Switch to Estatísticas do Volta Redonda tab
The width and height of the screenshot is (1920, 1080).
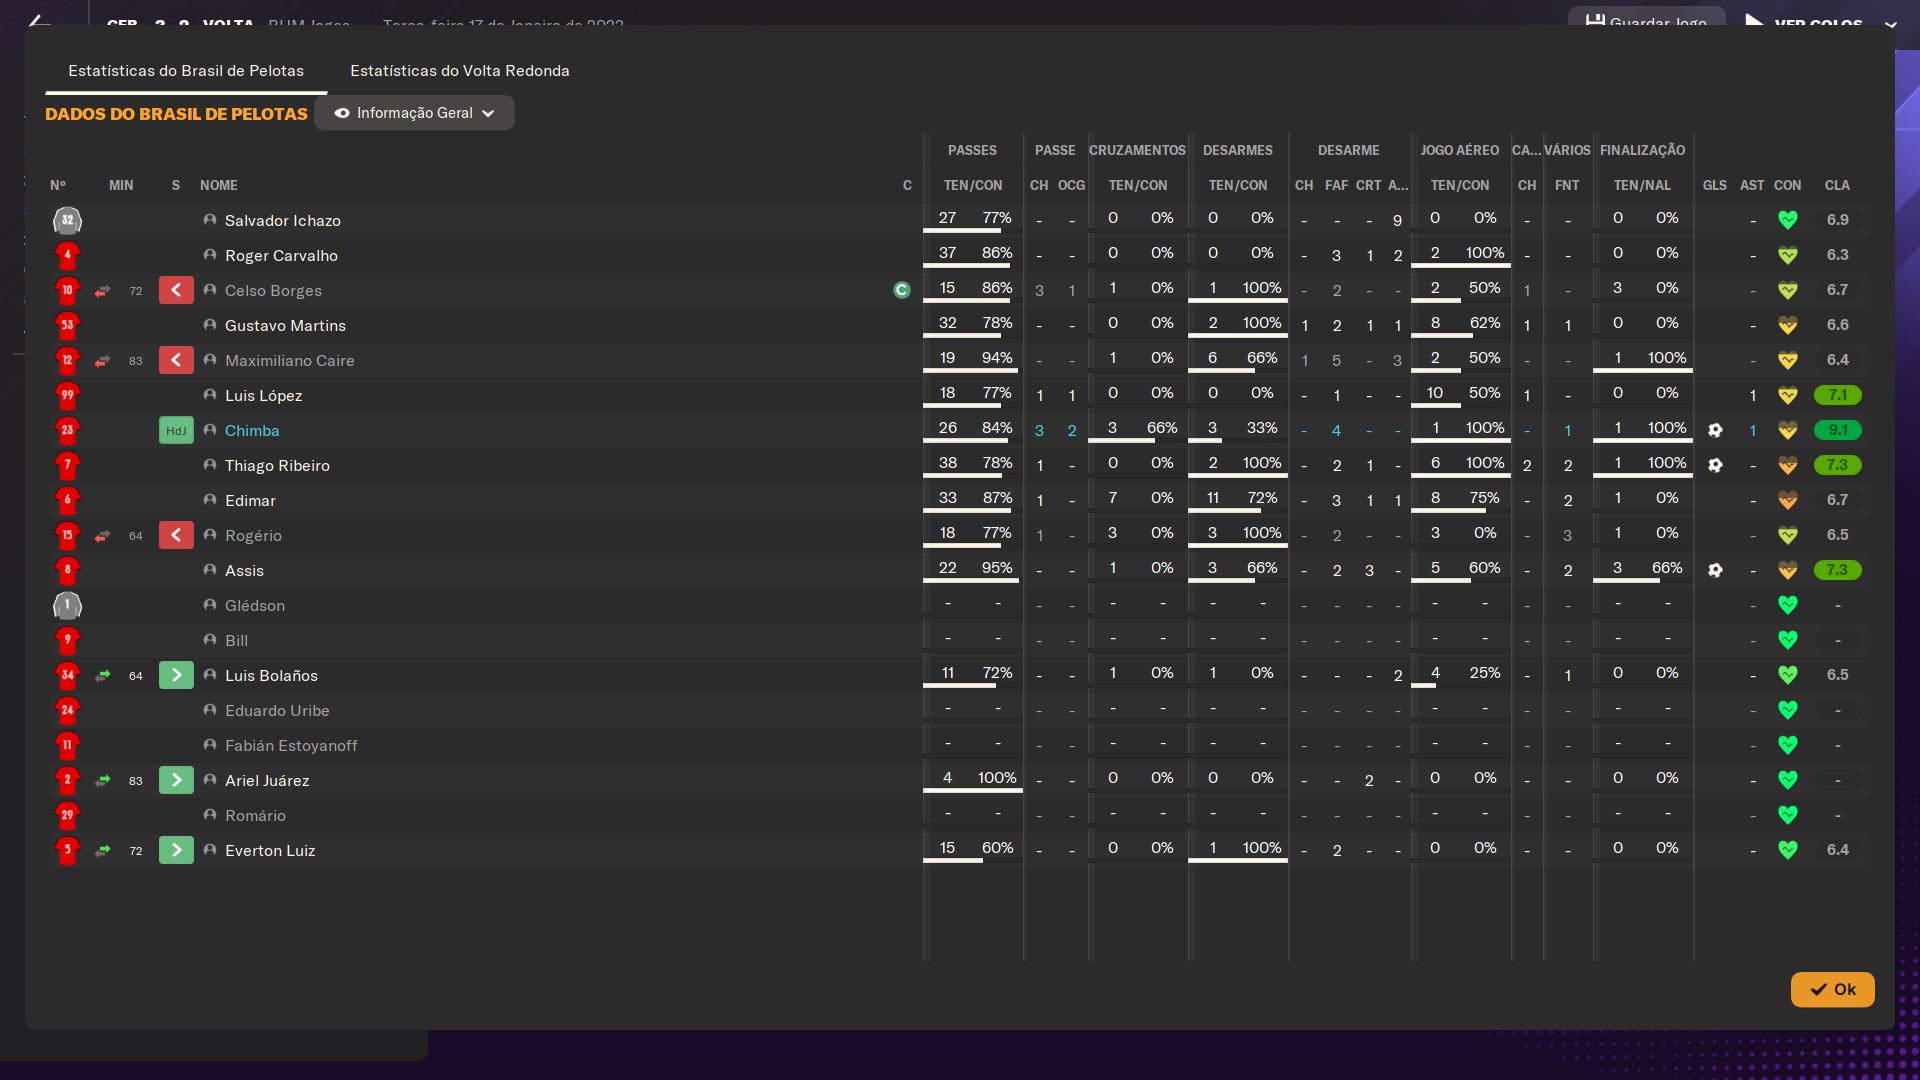point(460,71)
